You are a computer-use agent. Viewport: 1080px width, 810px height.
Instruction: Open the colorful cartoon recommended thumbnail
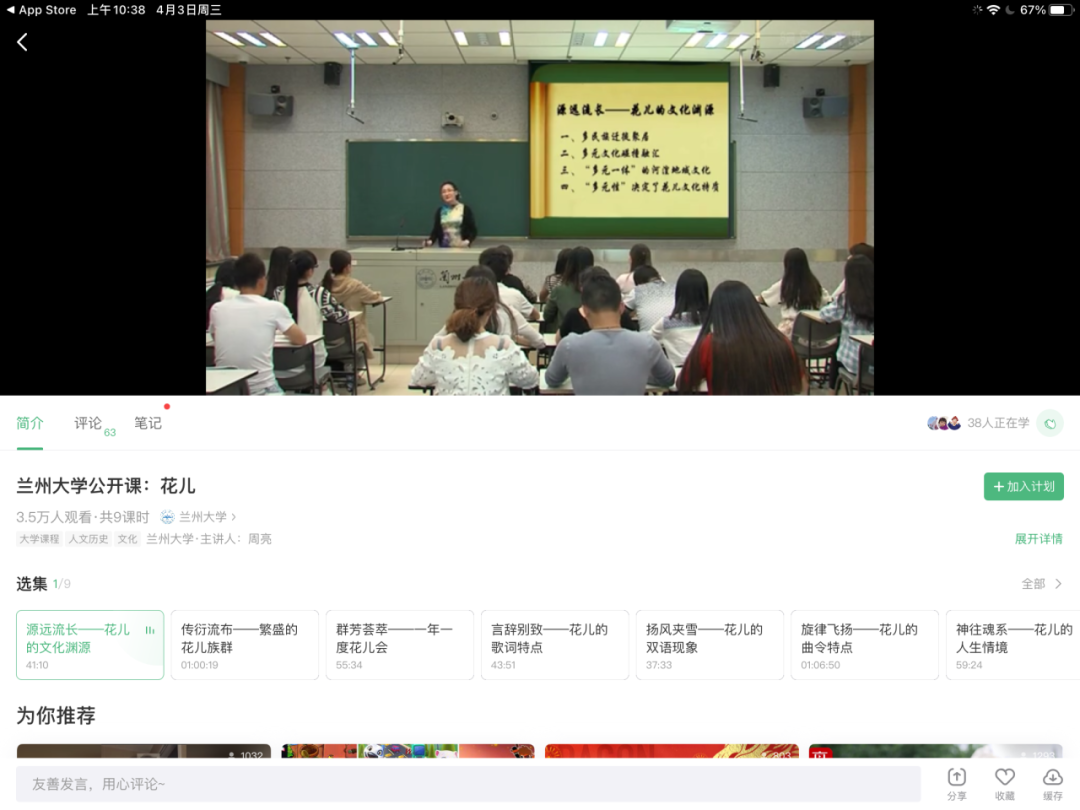pyautogui.click(x=408, y=751)
